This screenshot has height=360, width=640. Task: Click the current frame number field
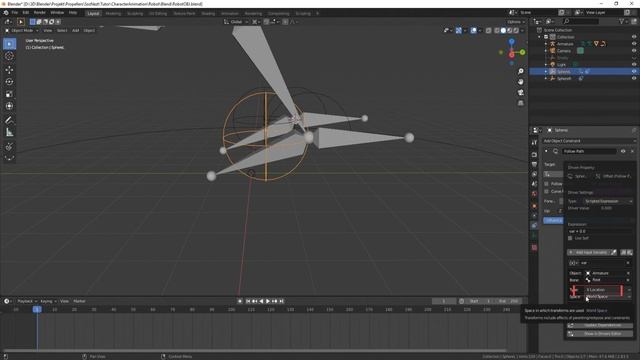(x=444, y=301)
